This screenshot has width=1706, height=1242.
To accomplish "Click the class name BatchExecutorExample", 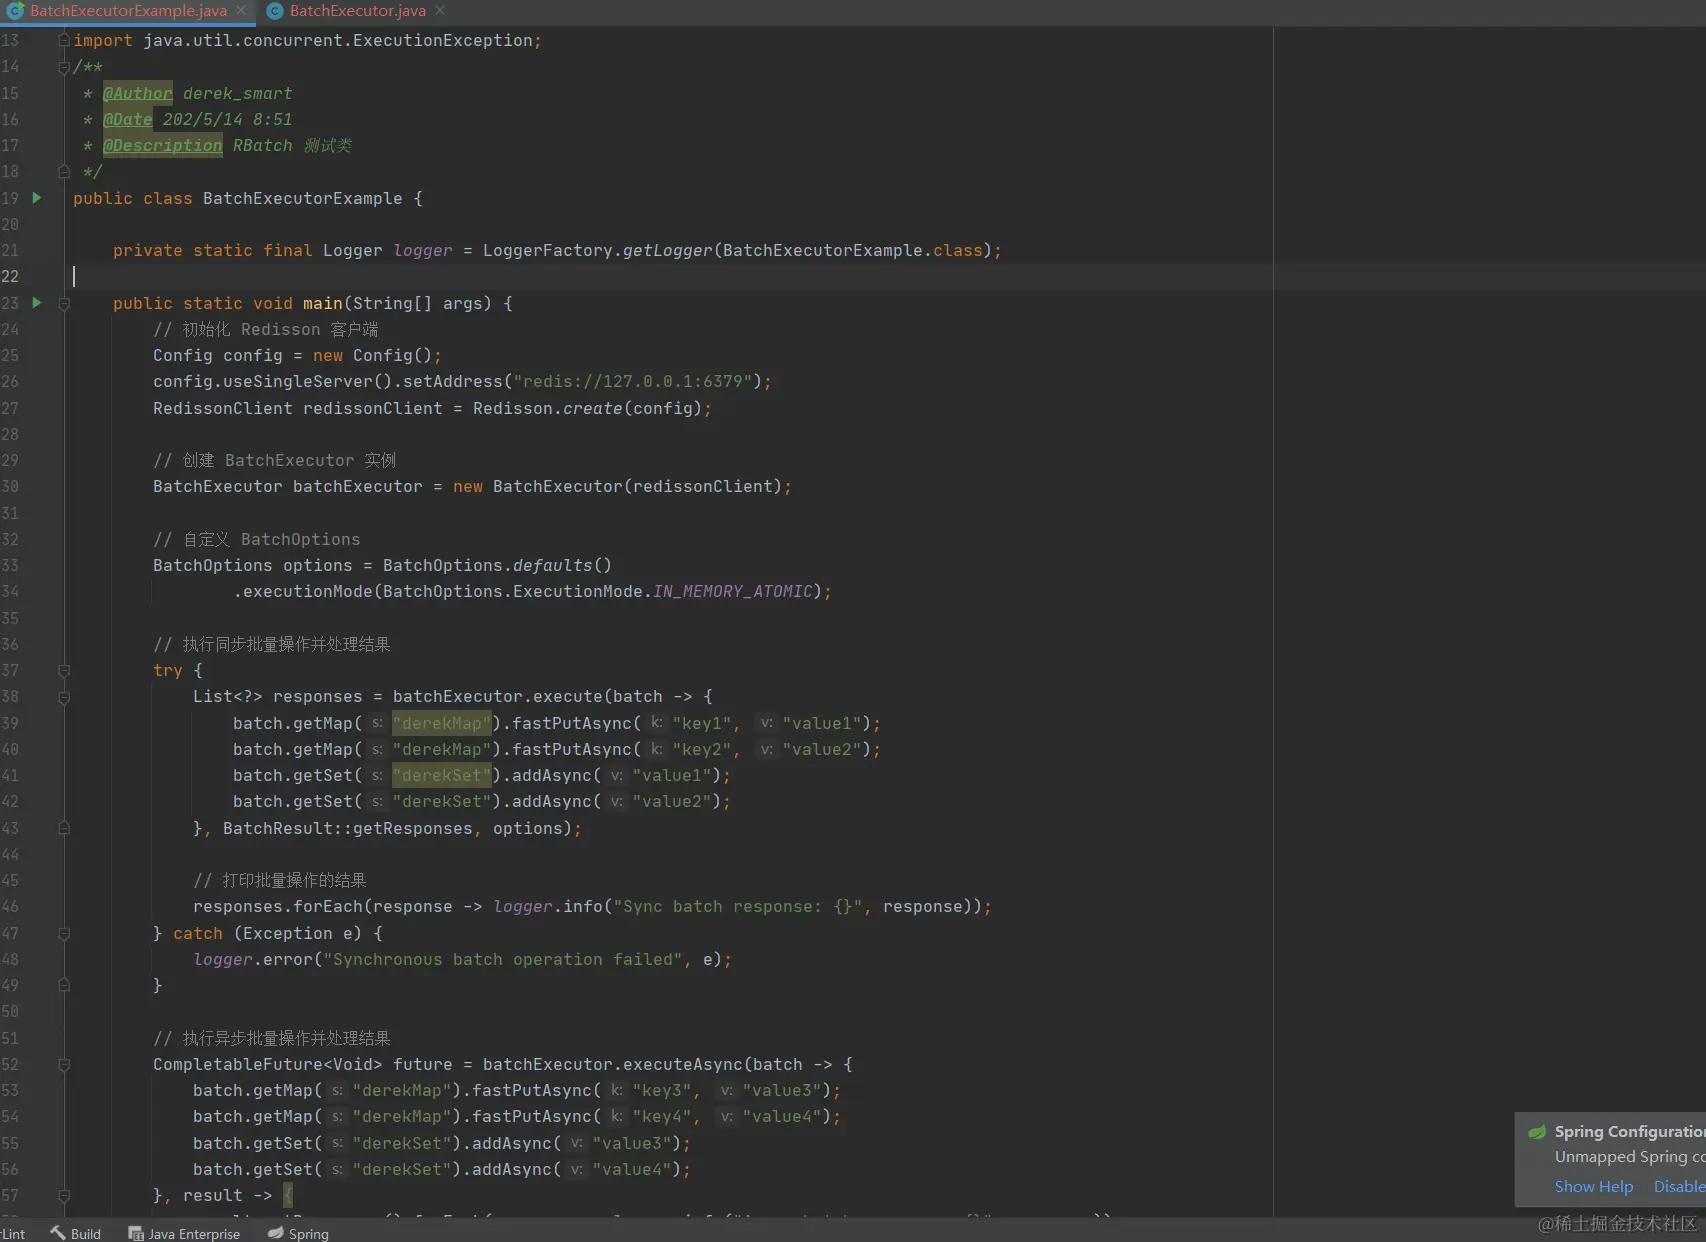I will coord(302,198).
